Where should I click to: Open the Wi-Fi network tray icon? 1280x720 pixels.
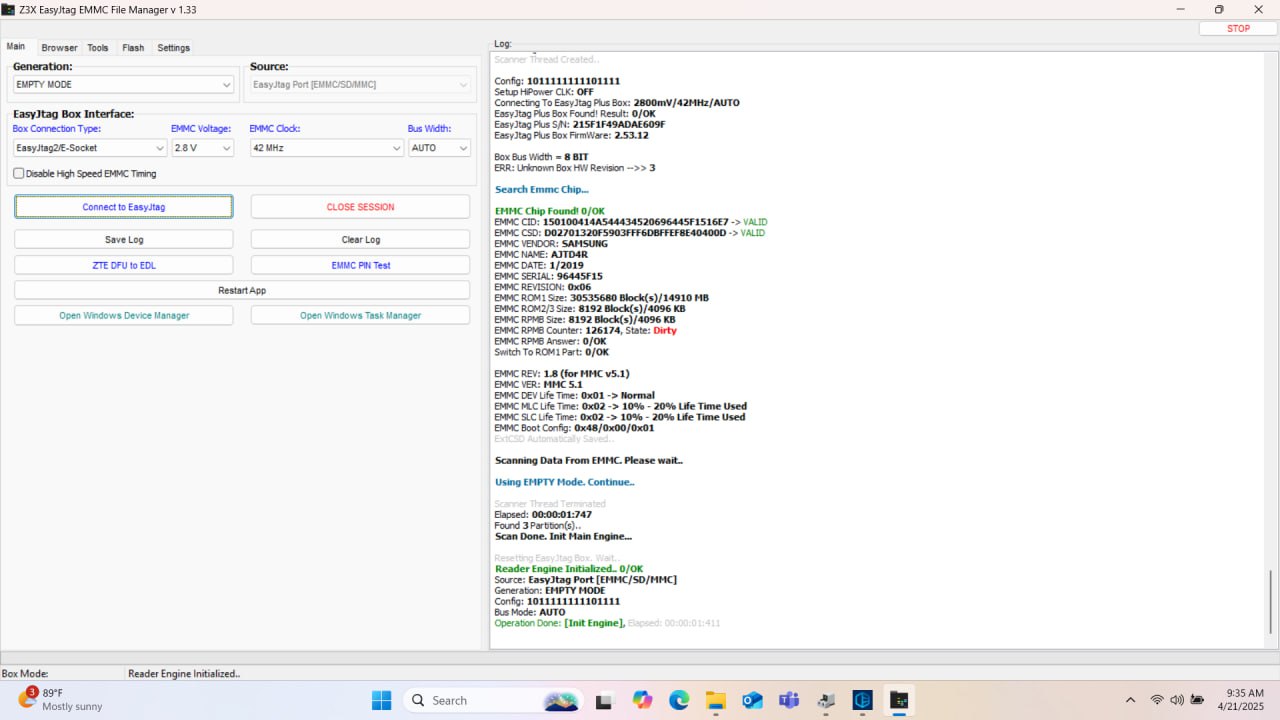tap(1157, 700)
